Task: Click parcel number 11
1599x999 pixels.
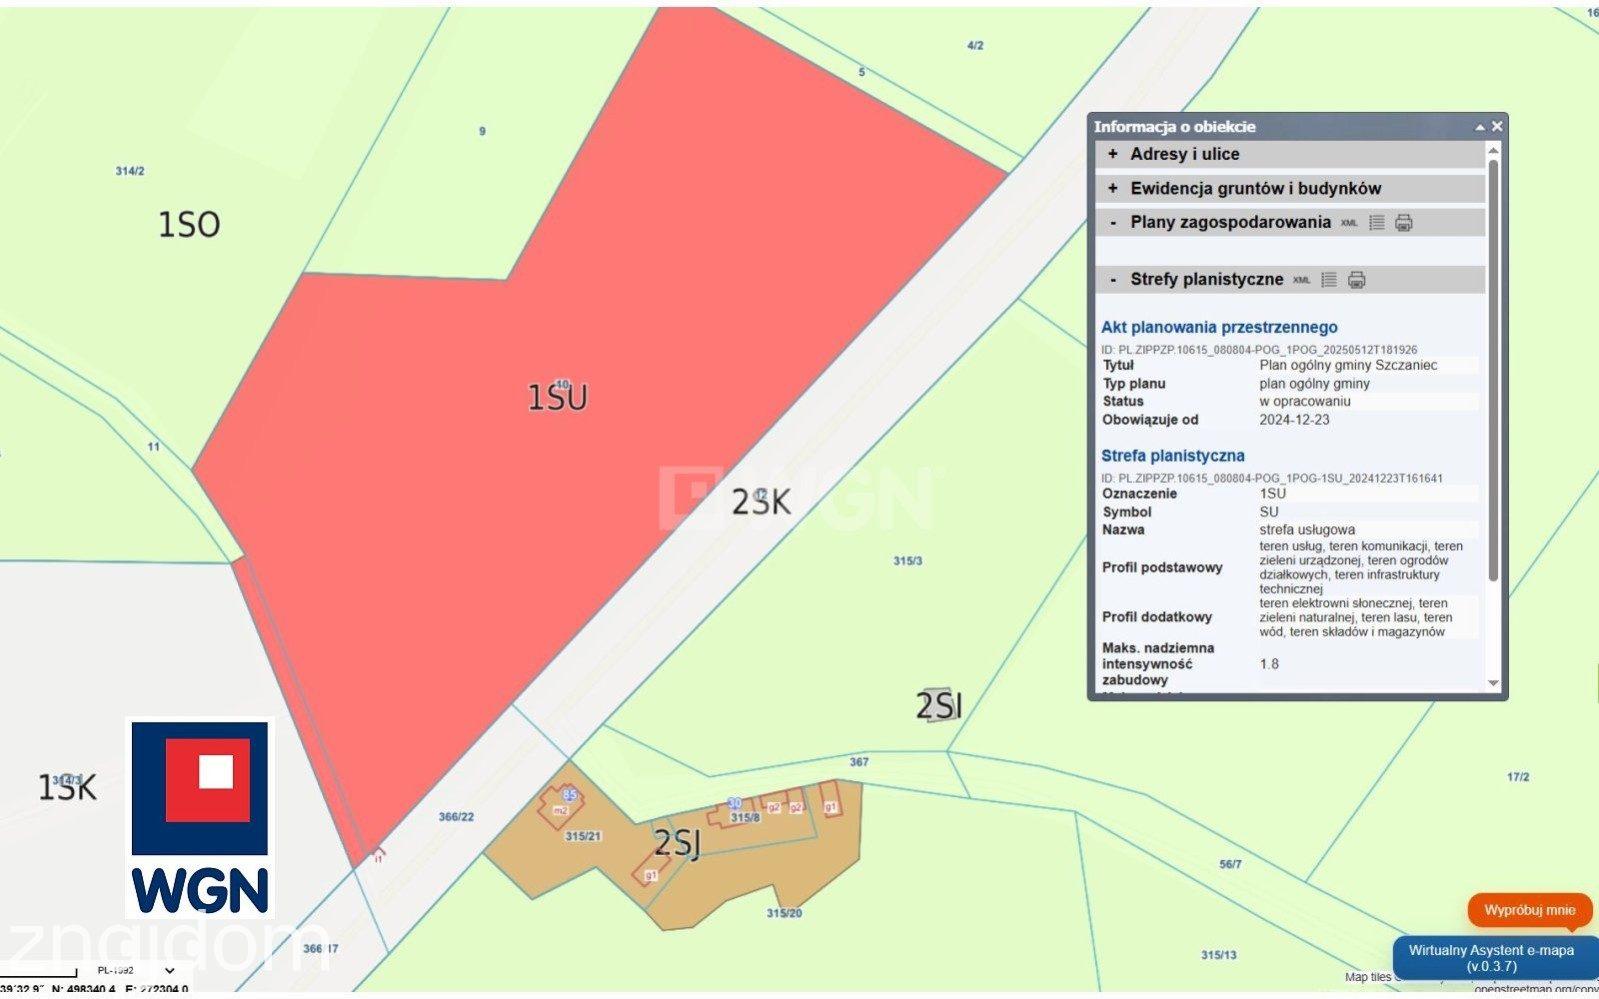Action: coord(153,447)
